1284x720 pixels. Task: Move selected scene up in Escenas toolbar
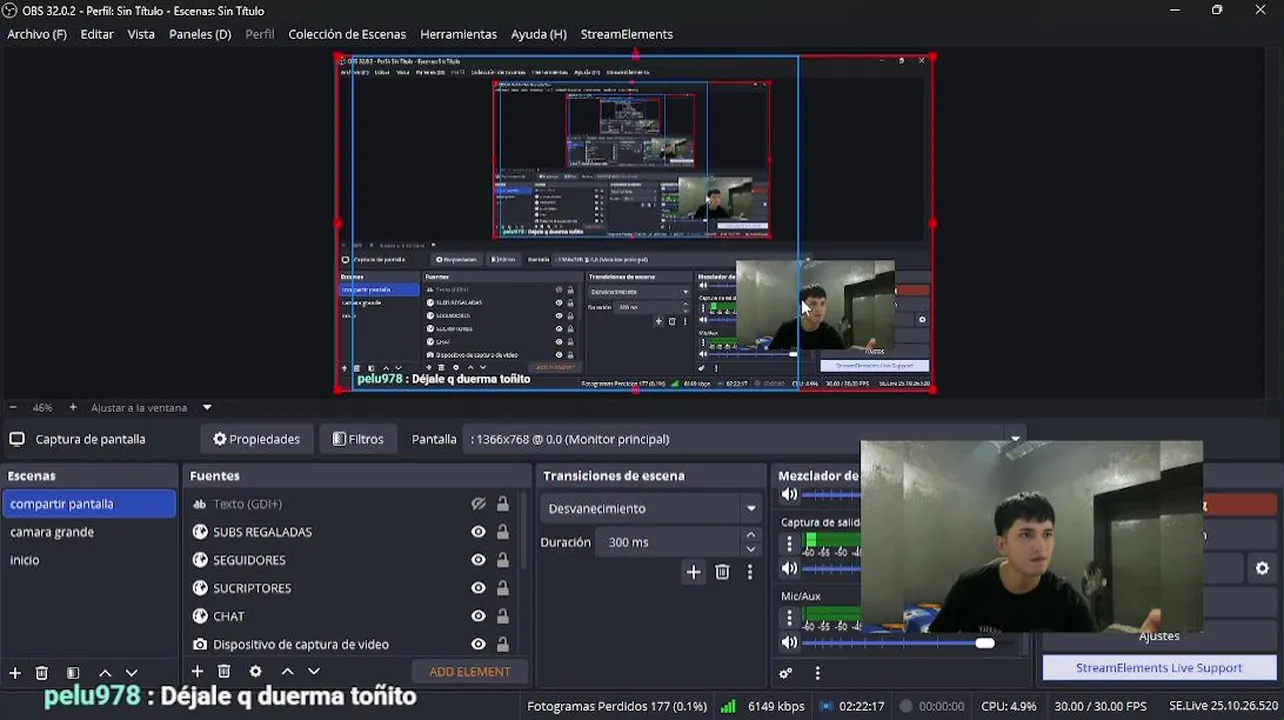click(105, 673)
